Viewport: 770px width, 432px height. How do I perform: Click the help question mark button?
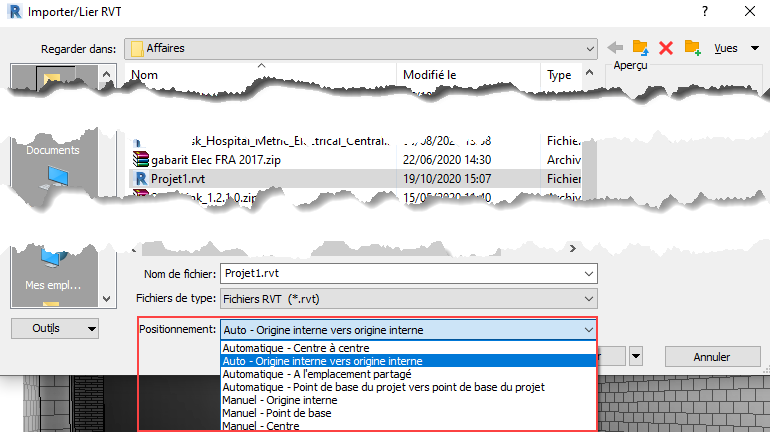[x=705, y=11]
